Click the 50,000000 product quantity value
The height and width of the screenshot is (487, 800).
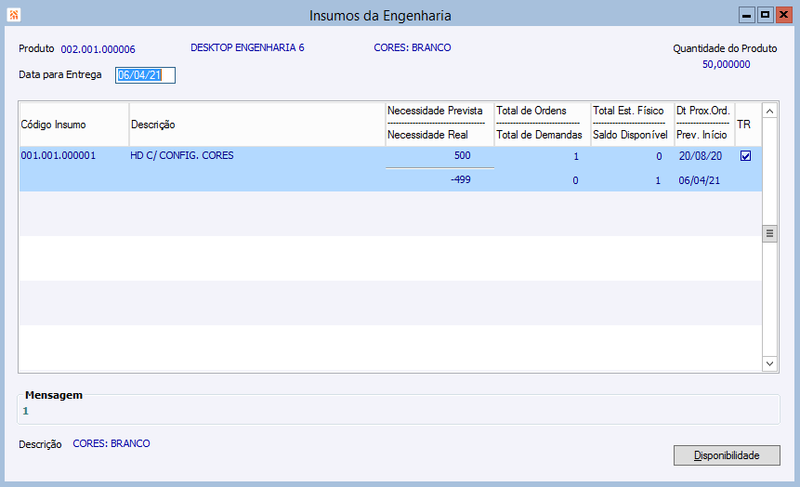point(726,64)
